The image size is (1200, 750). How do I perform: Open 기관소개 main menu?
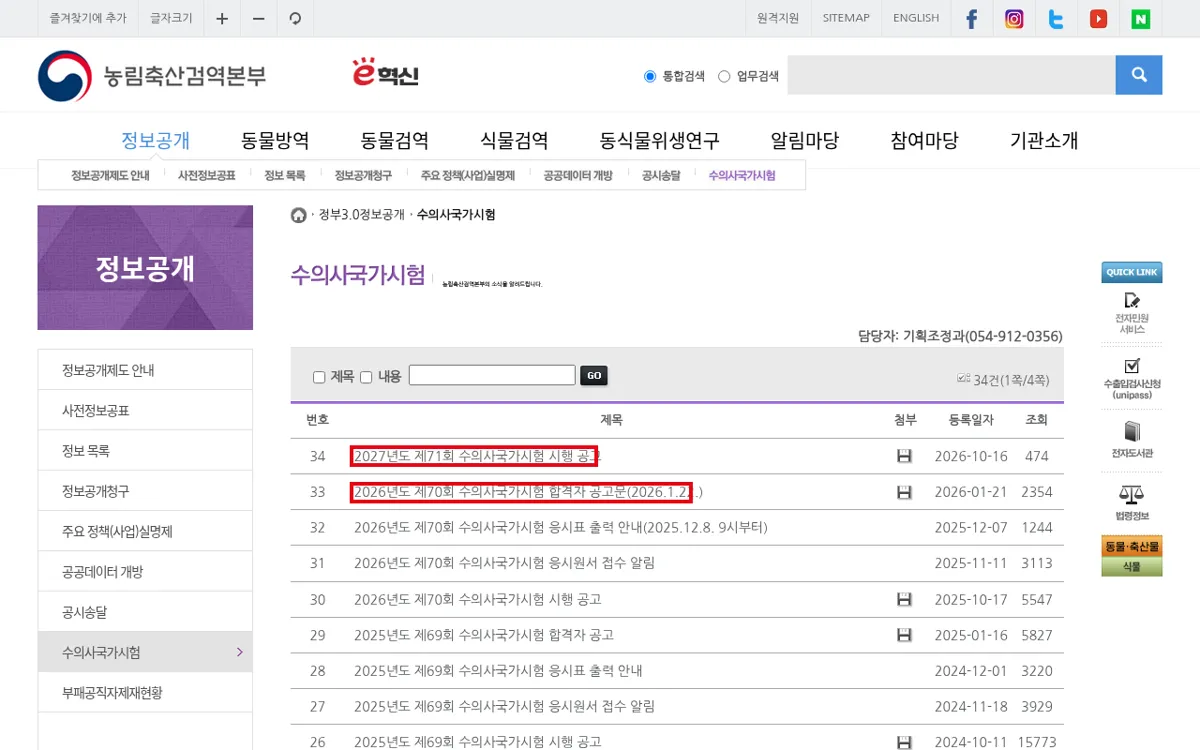[1044, 140]
